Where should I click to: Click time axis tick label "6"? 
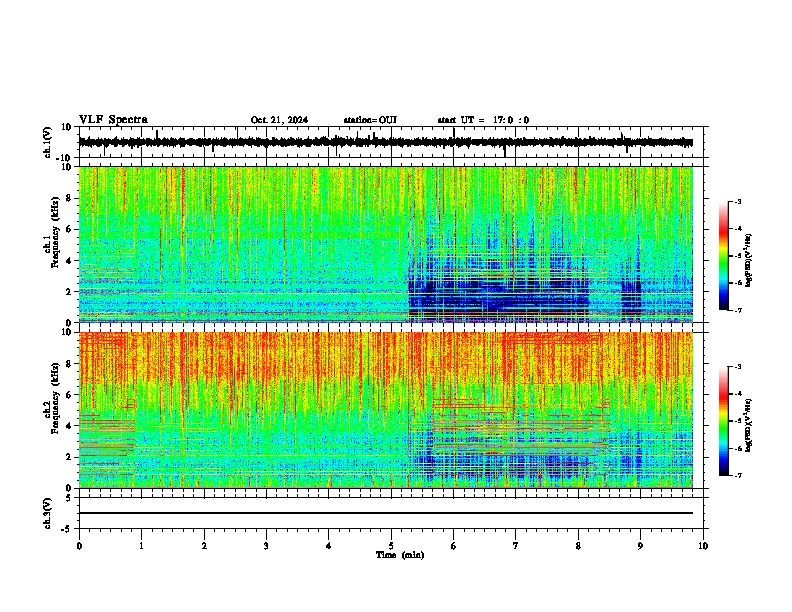pos(454,546)
